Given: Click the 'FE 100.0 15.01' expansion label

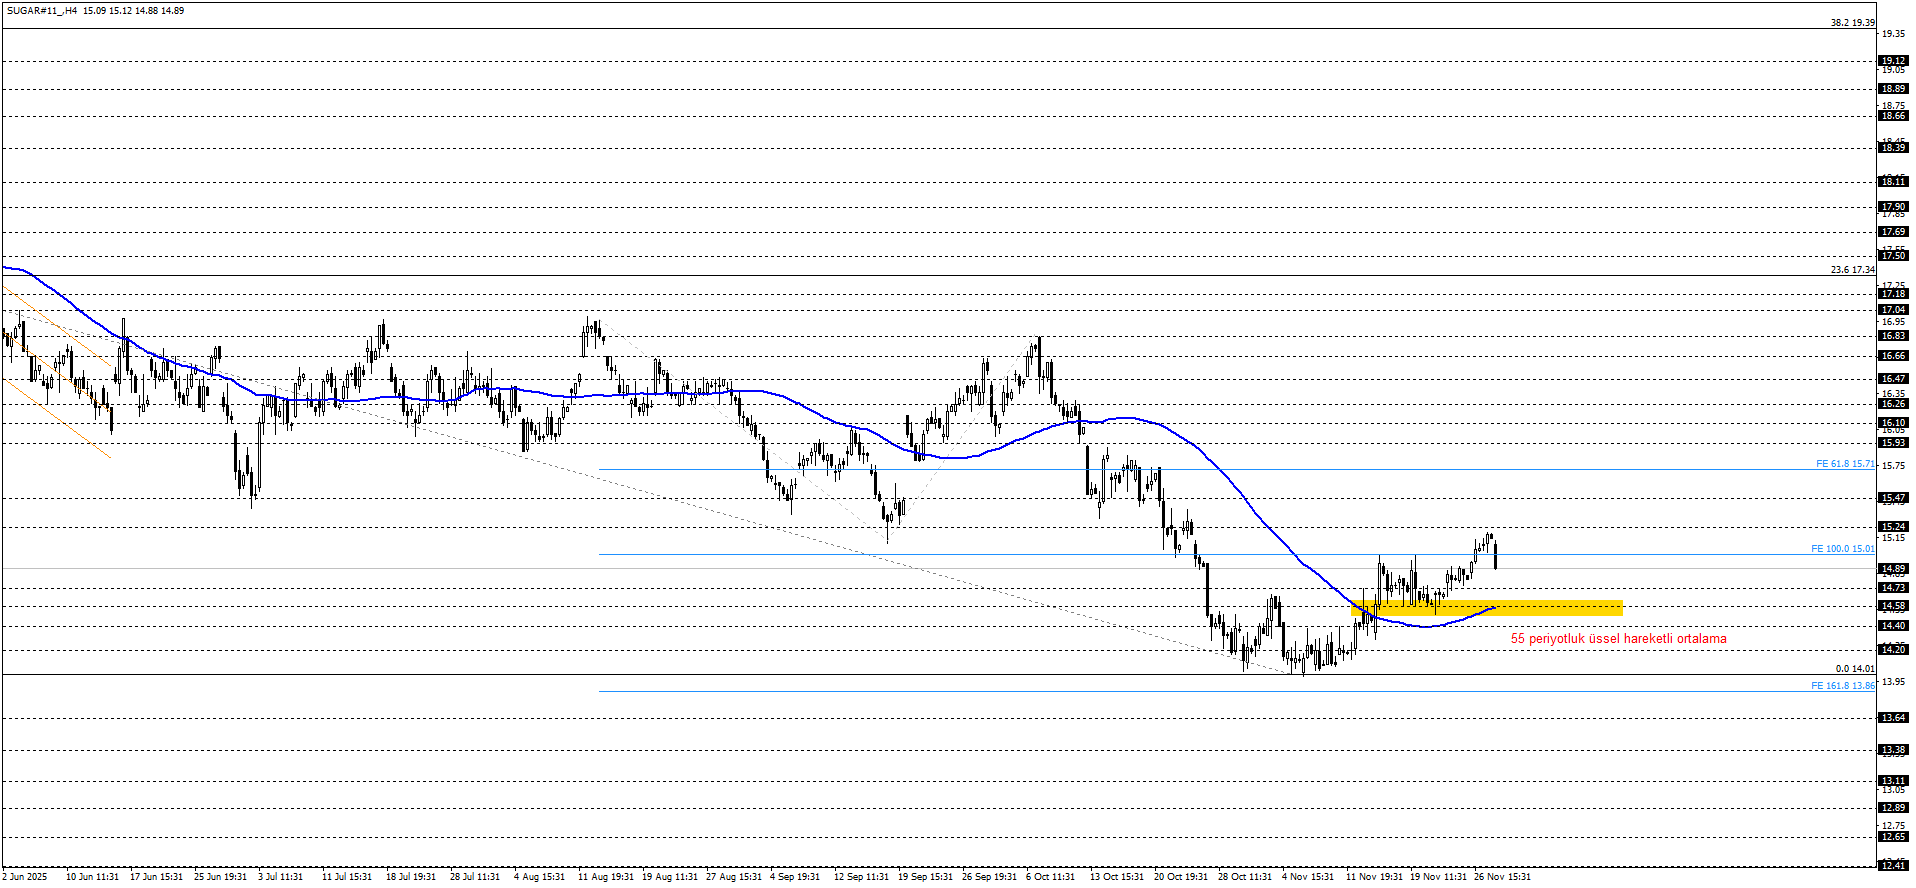Looking at the screenshot, I should pyautogui.click(x=1843, y=548).
